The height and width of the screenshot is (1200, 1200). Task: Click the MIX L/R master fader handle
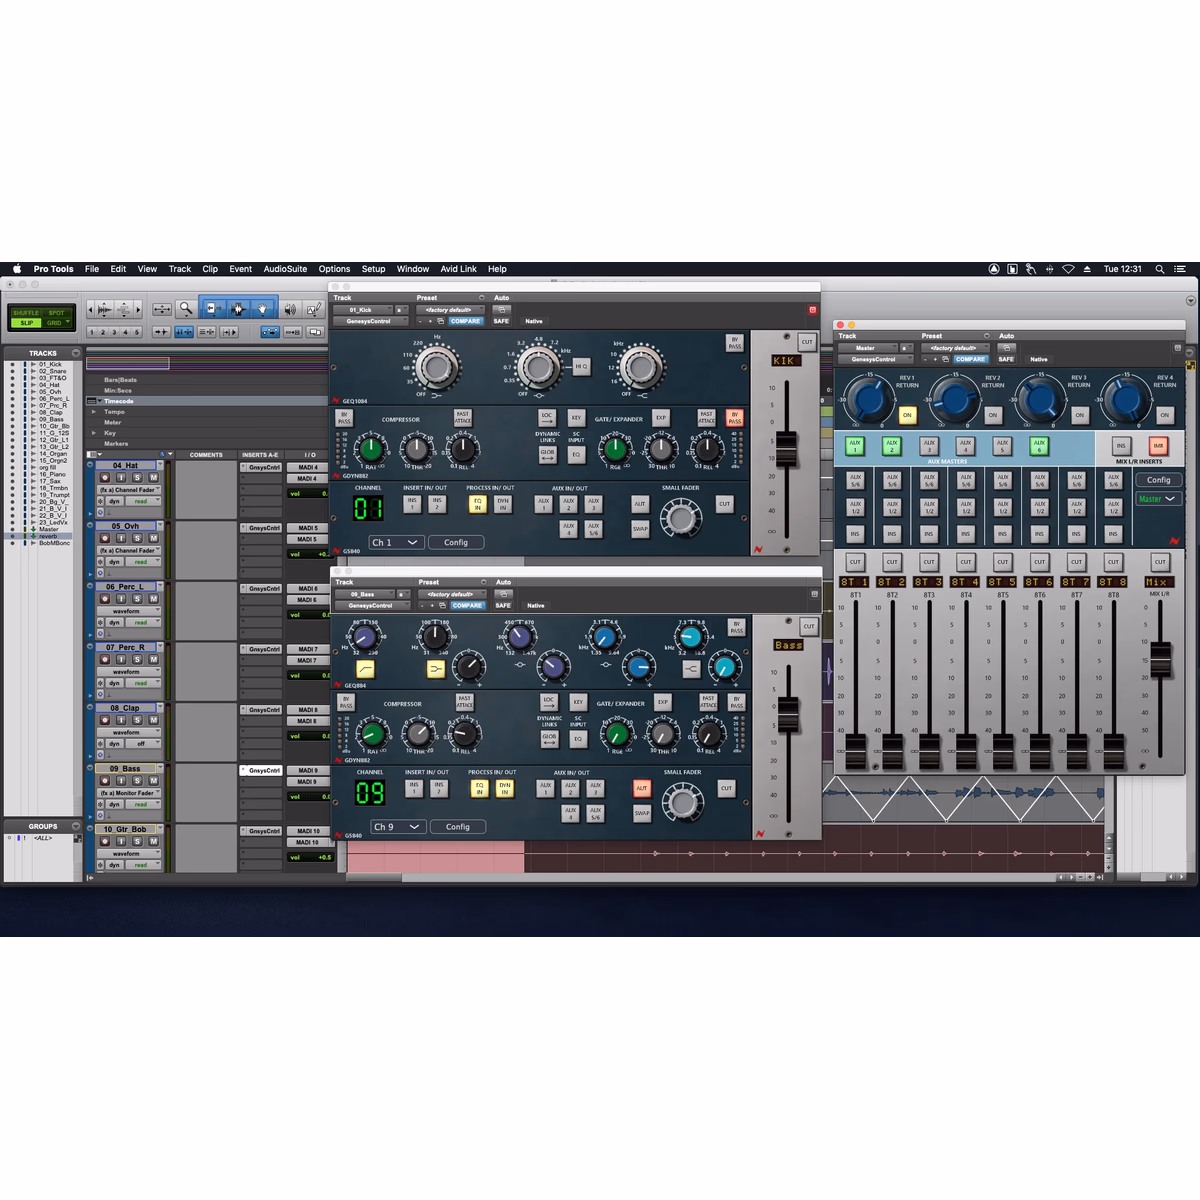1160,658
